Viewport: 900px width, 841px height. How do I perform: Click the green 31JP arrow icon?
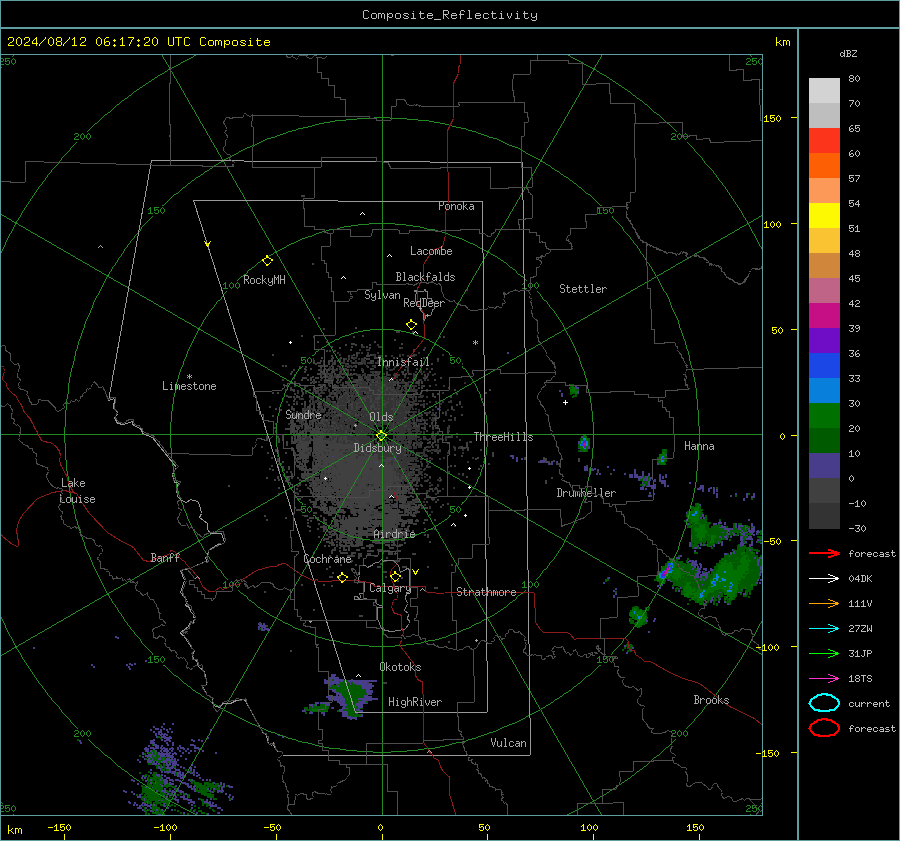(x=824, y=653)
